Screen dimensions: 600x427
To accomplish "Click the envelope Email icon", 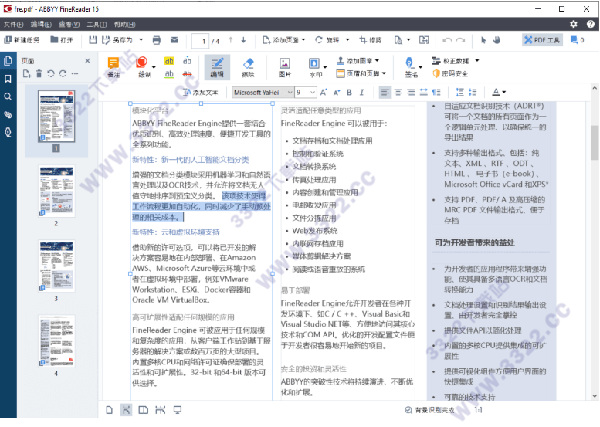I will pos(174,39).
